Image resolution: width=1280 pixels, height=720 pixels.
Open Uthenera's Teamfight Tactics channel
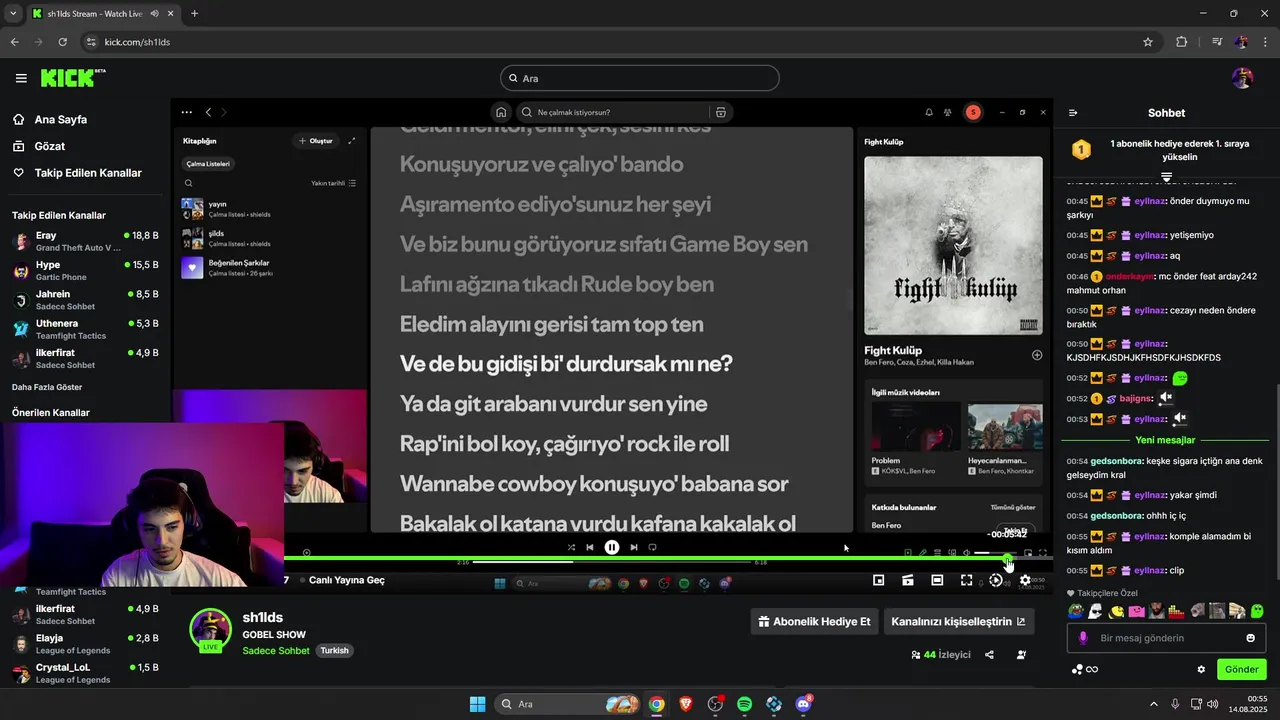(85, 329)
